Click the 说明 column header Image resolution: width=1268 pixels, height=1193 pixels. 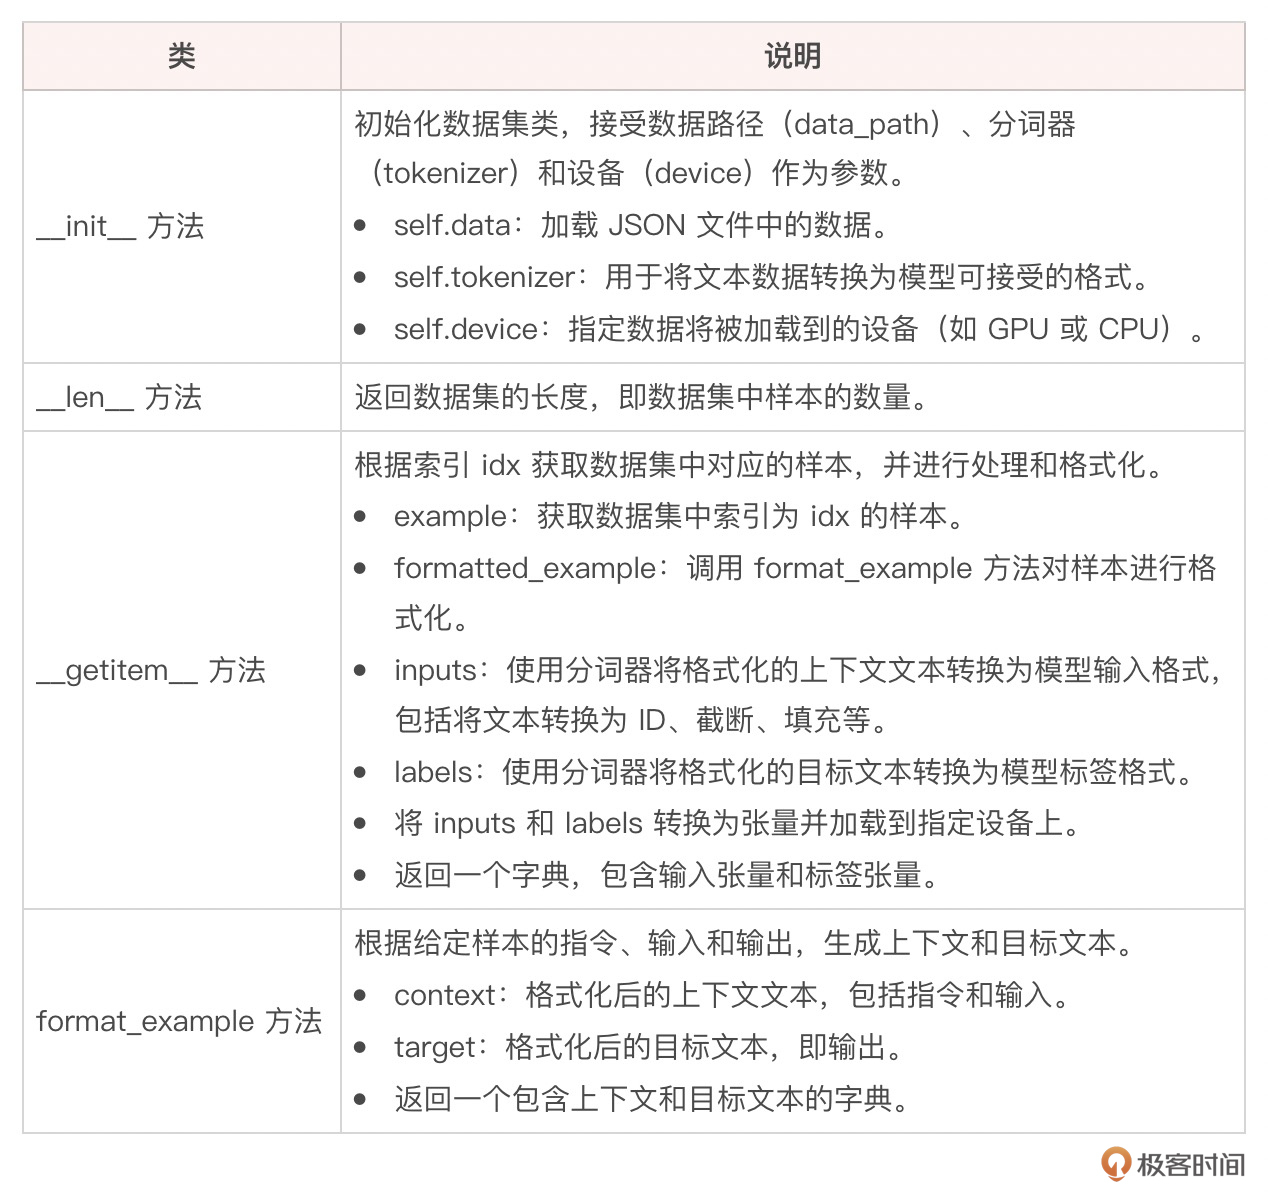coord(792,57)
